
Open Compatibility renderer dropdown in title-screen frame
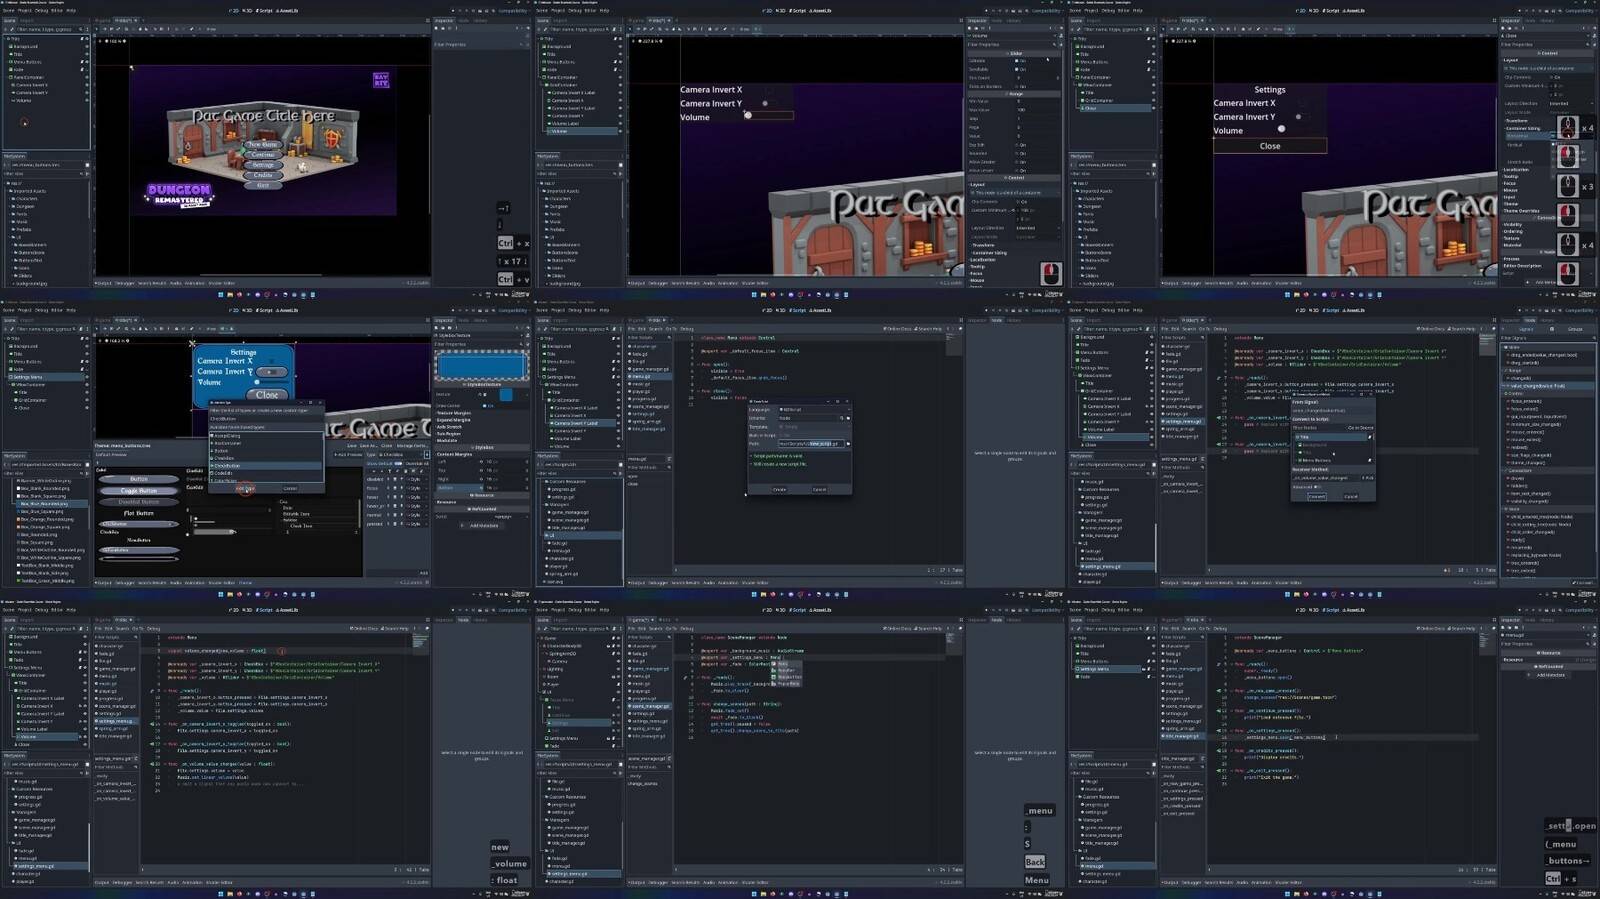(513, 10)
